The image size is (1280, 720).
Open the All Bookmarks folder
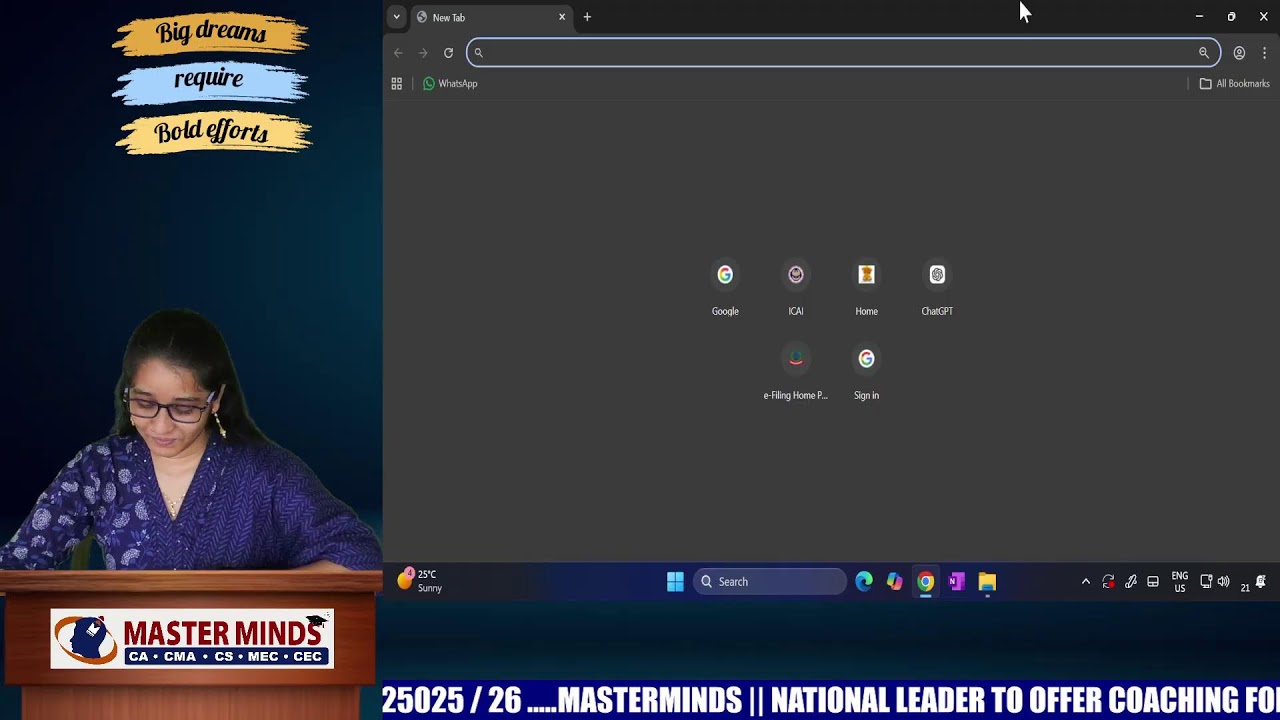tap(1235, 84)
